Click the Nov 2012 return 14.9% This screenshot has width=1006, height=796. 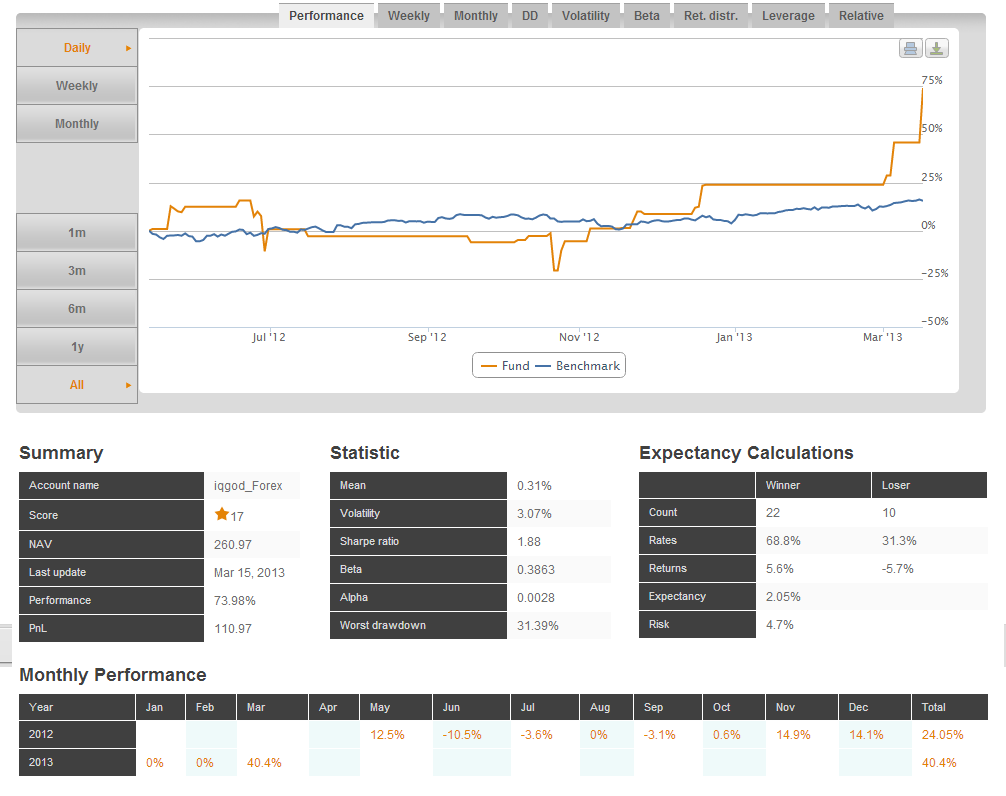793,735
